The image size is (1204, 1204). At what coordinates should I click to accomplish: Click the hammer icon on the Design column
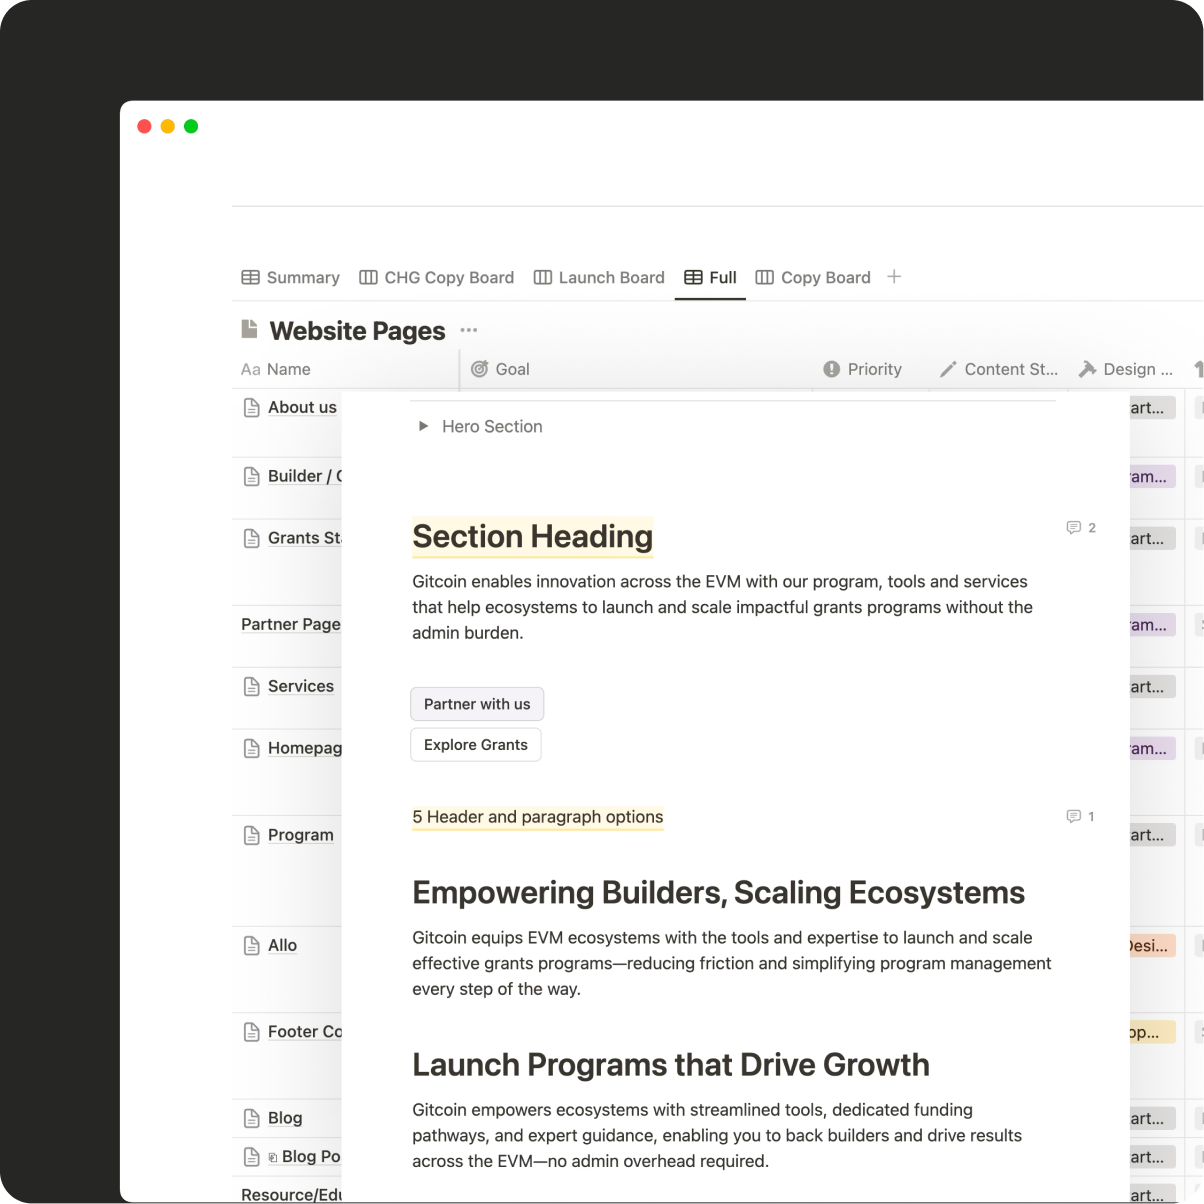point(1087,369)
